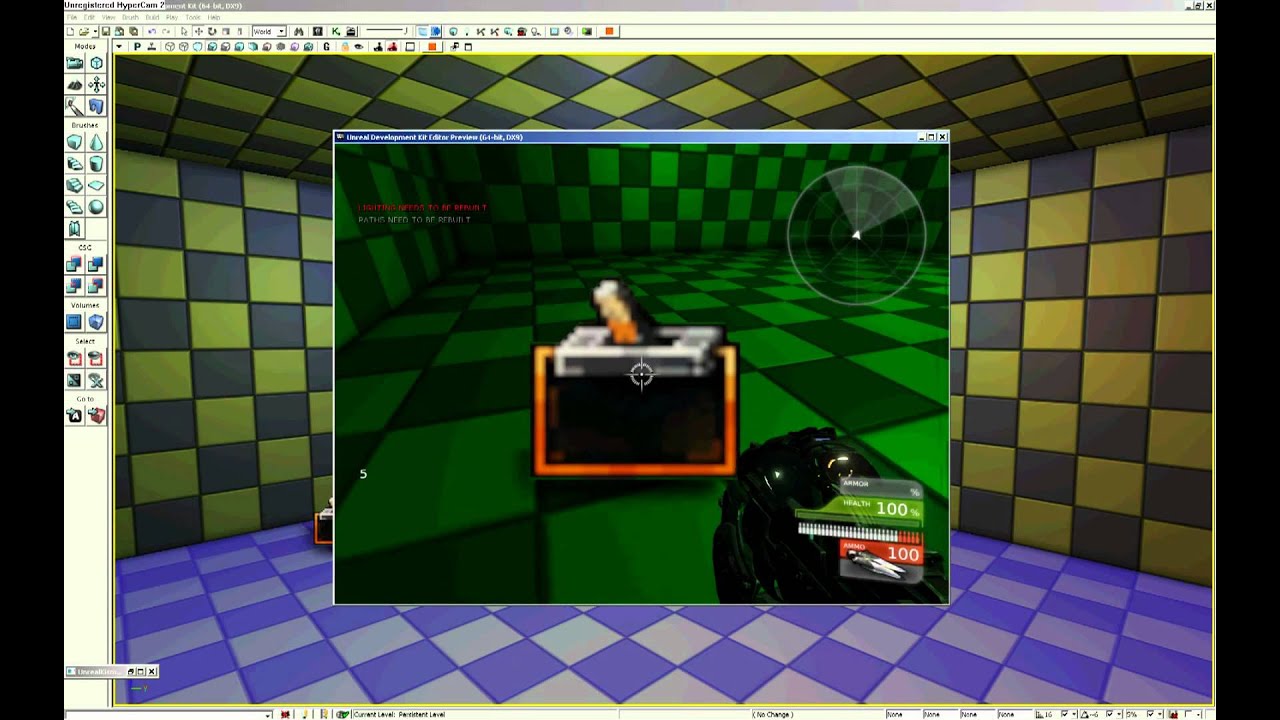
Task: Open viewport options arrow dropdown
Action: coord(119,47)
